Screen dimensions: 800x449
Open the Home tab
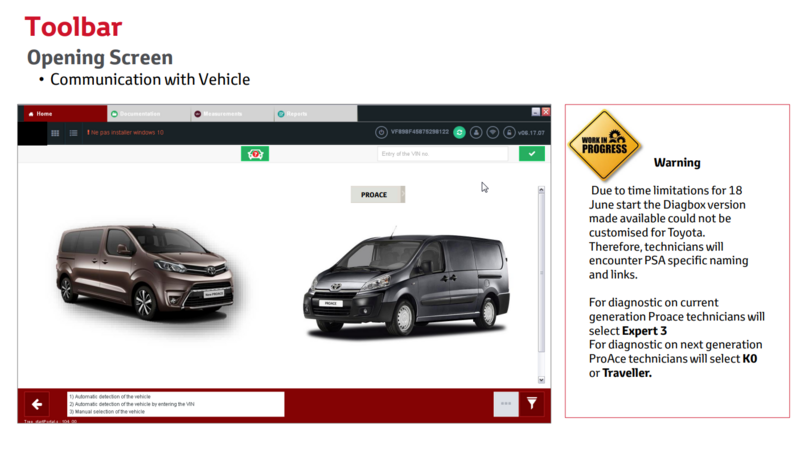(x=65, y=114)
